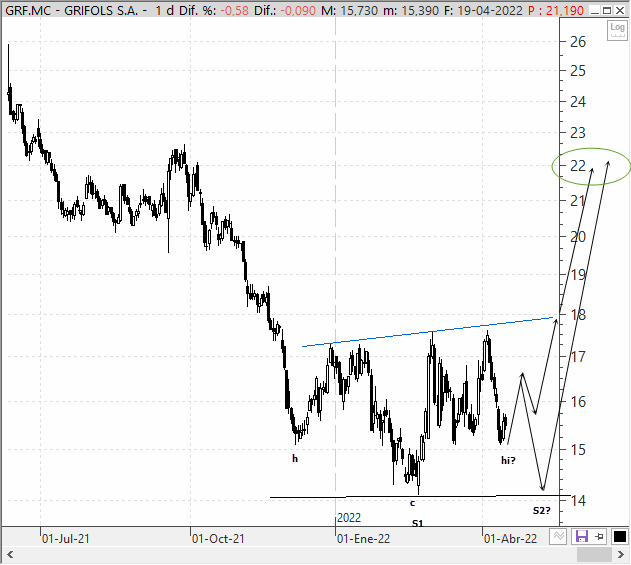
Task: Click the 'S2?' annotation label
Action: pyautogui.click(x=541, y=511)
